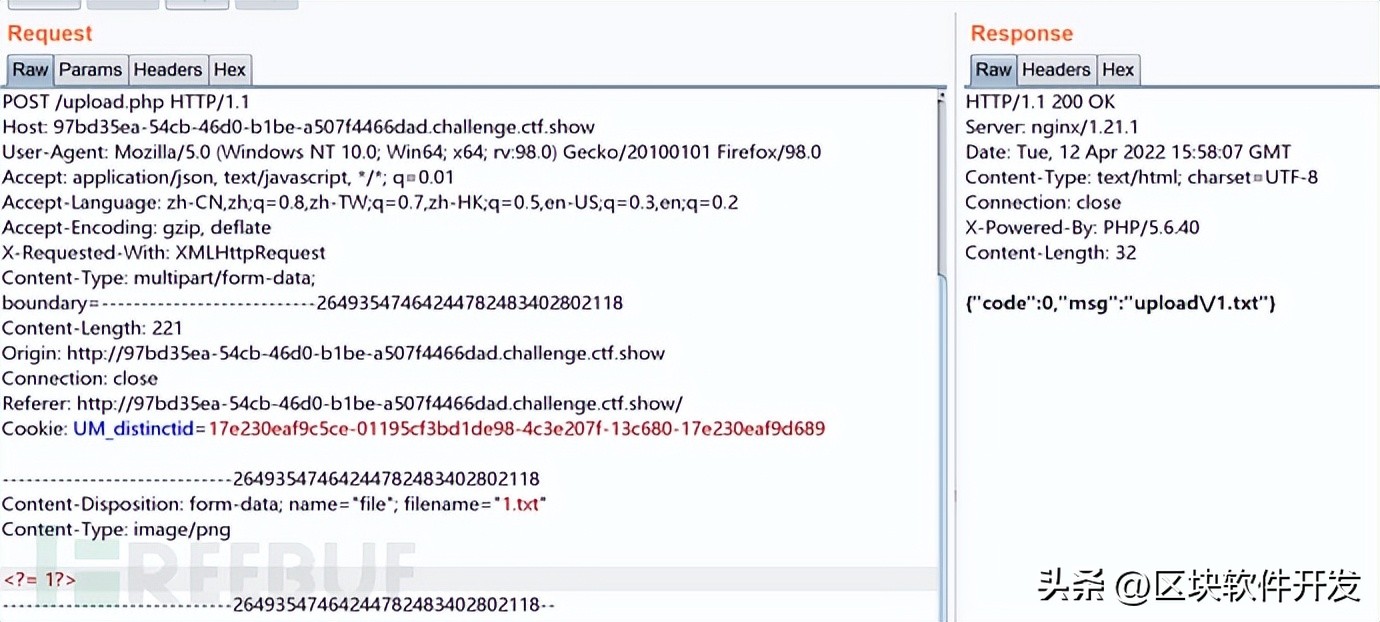This screenshot has width=1380, height=622.
Task: Click the <?= 1?> payload line
Action: pyautogui.click(x=40, y=579)
